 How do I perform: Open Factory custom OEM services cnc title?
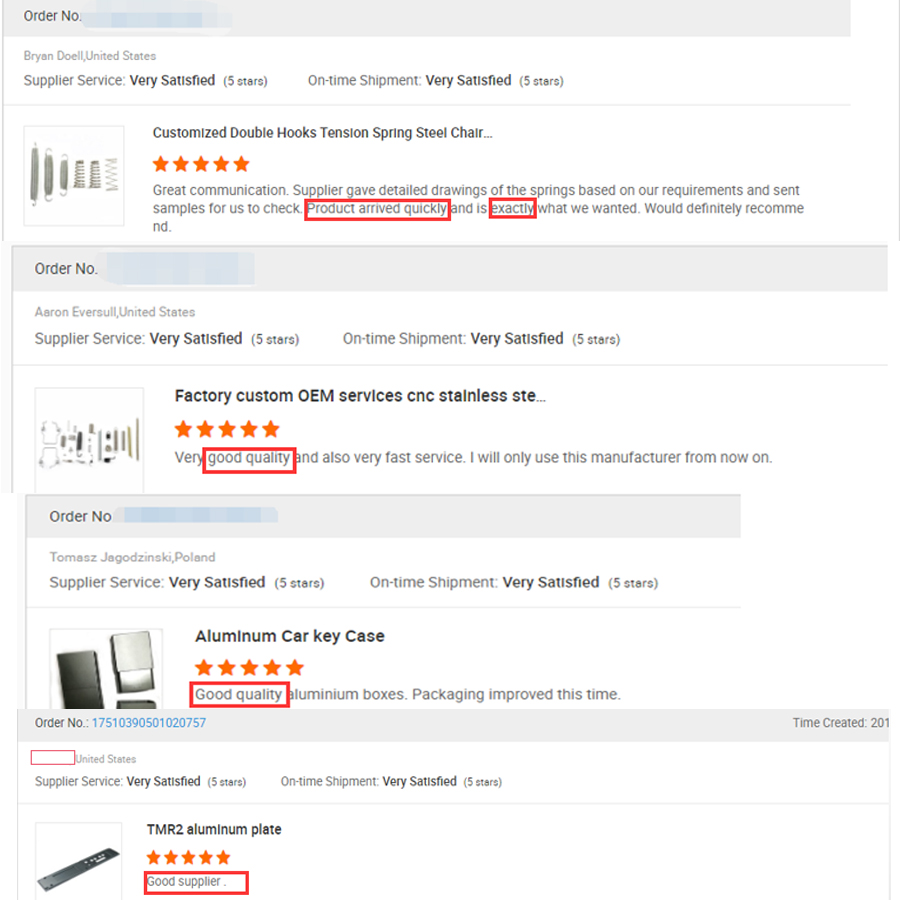(360, 395)
